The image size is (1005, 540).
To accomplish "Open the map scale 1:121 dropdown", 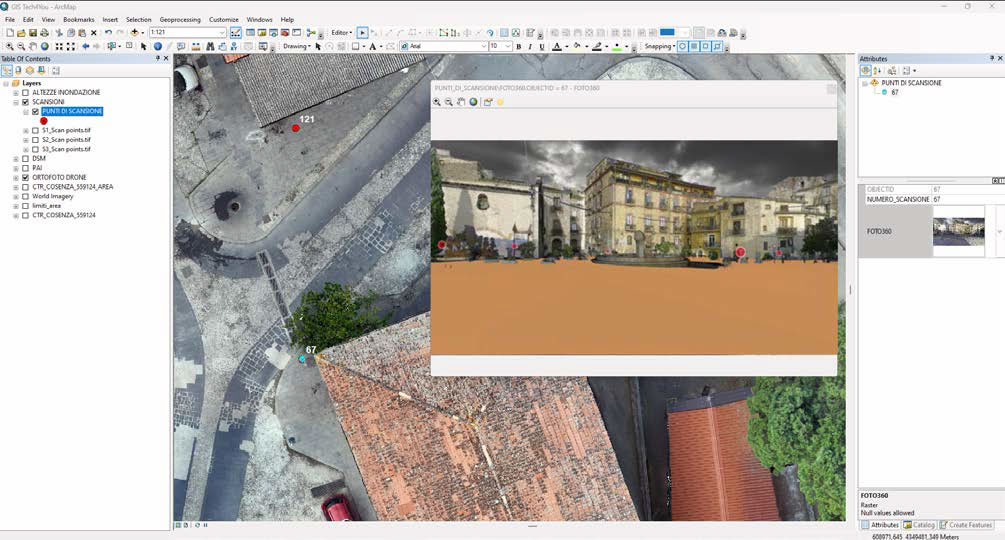I will (x=222, y=33).
